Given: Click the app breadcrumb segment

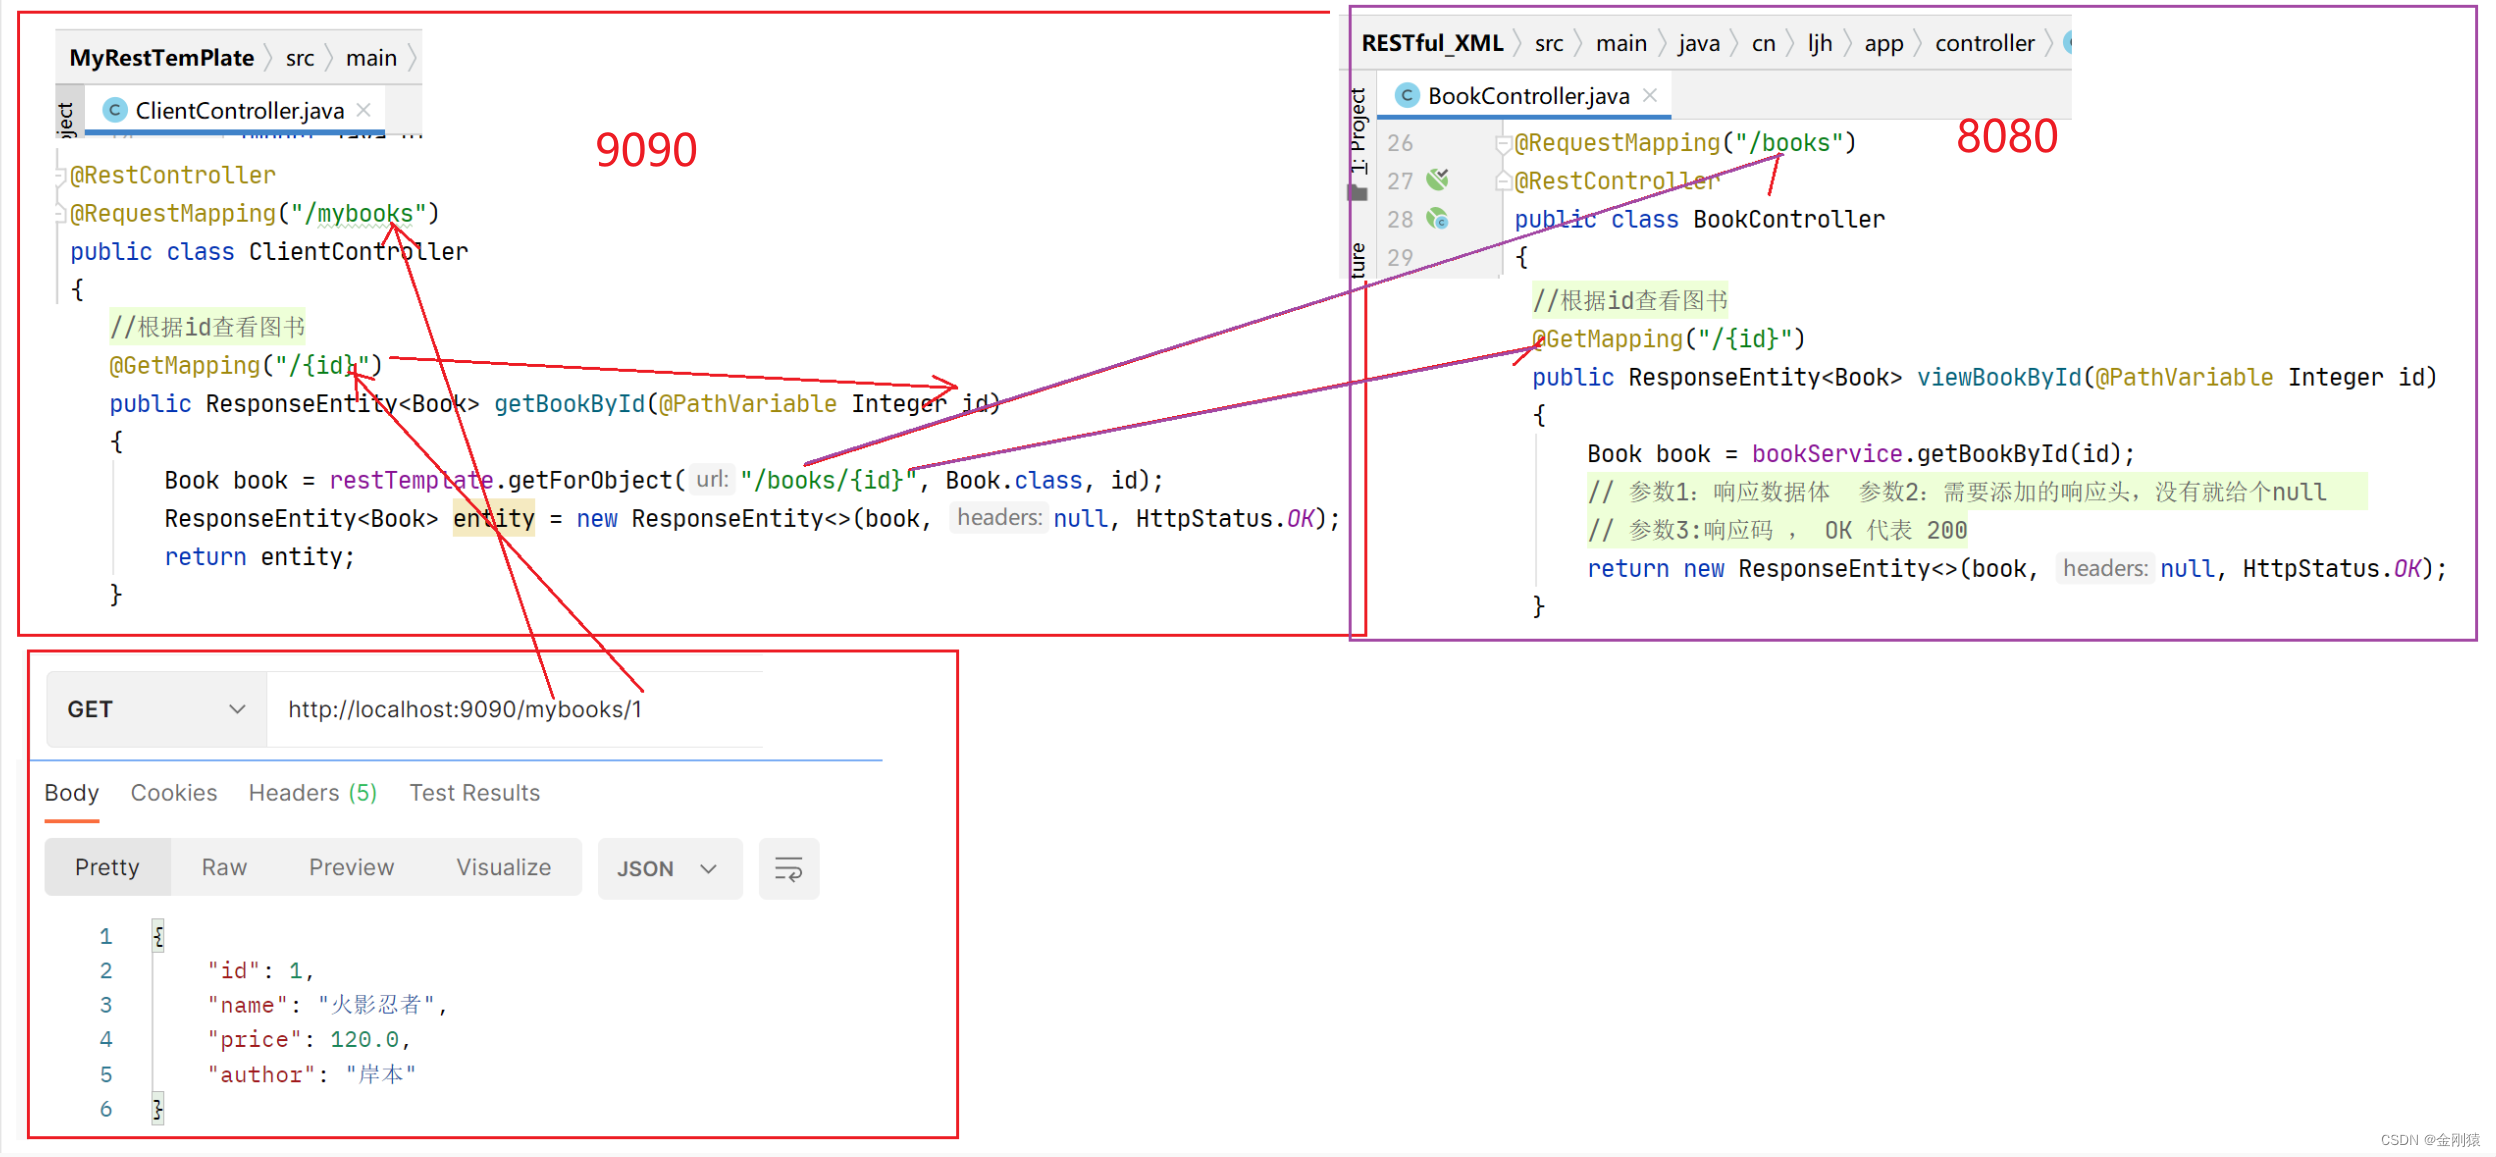Looking at the screenshot, I should (1884, 43).
